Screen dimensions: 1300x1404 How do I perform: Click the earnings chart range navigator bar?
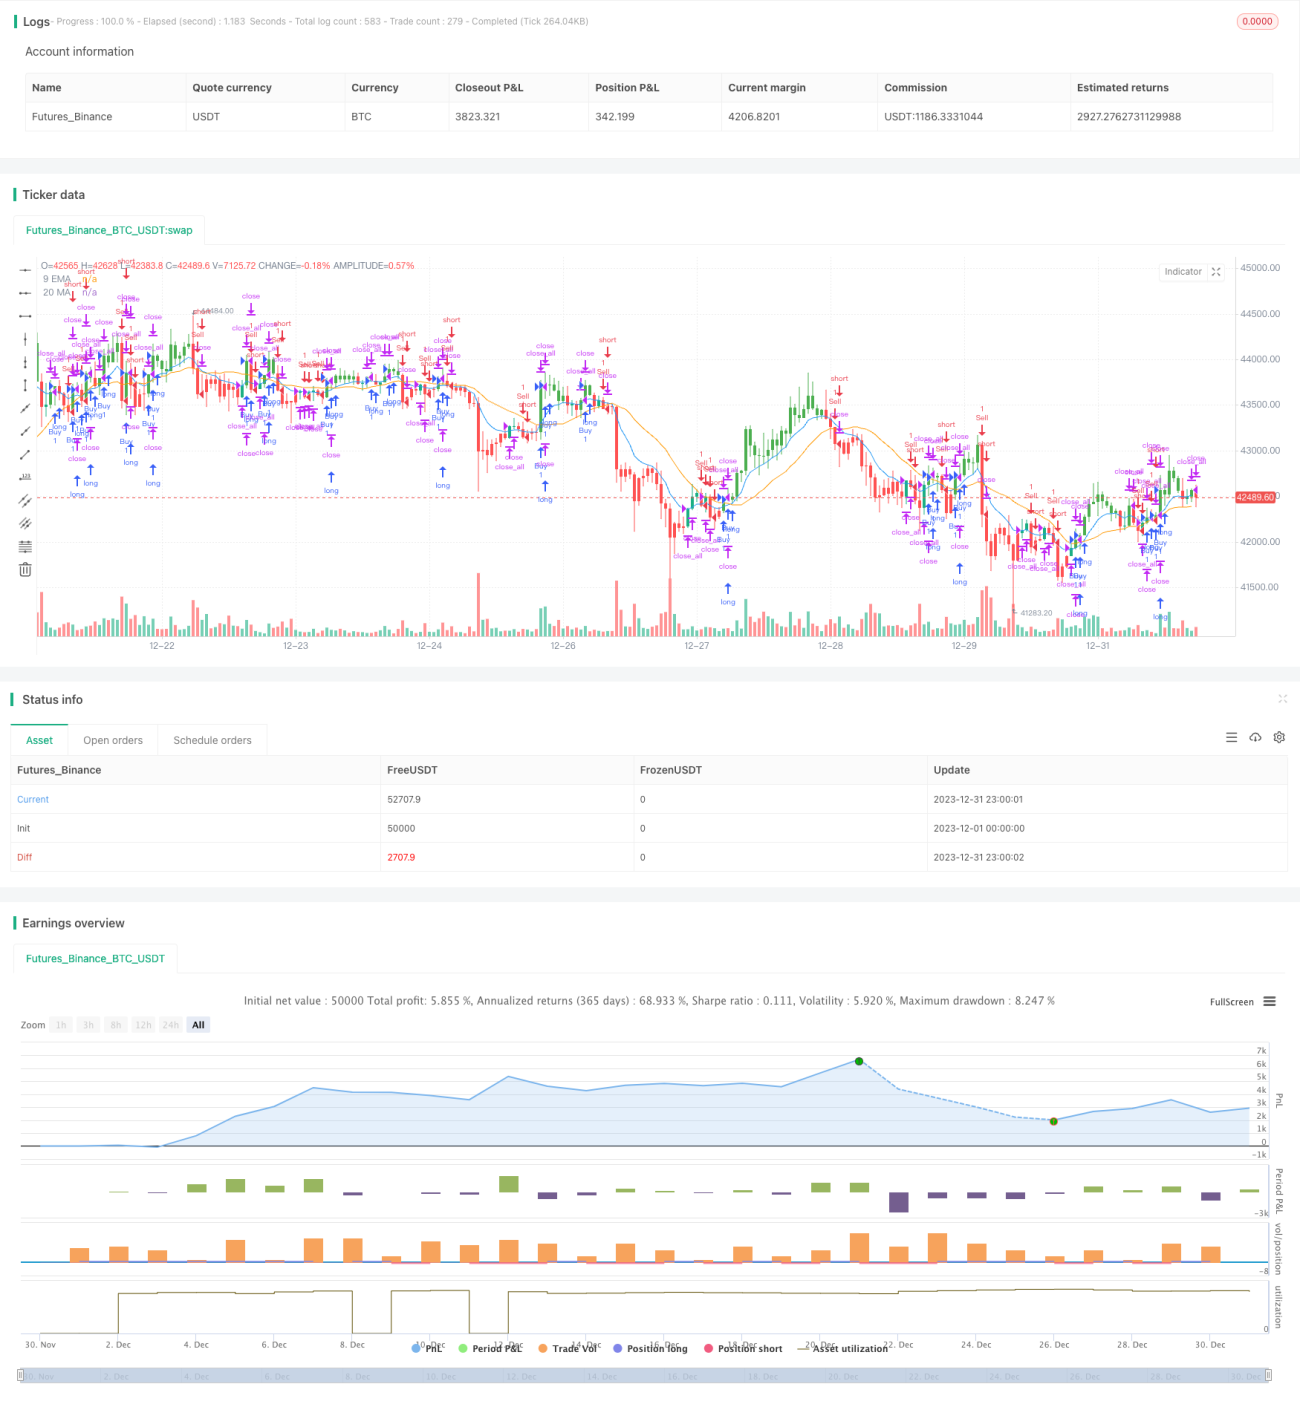click(645, 1376)
